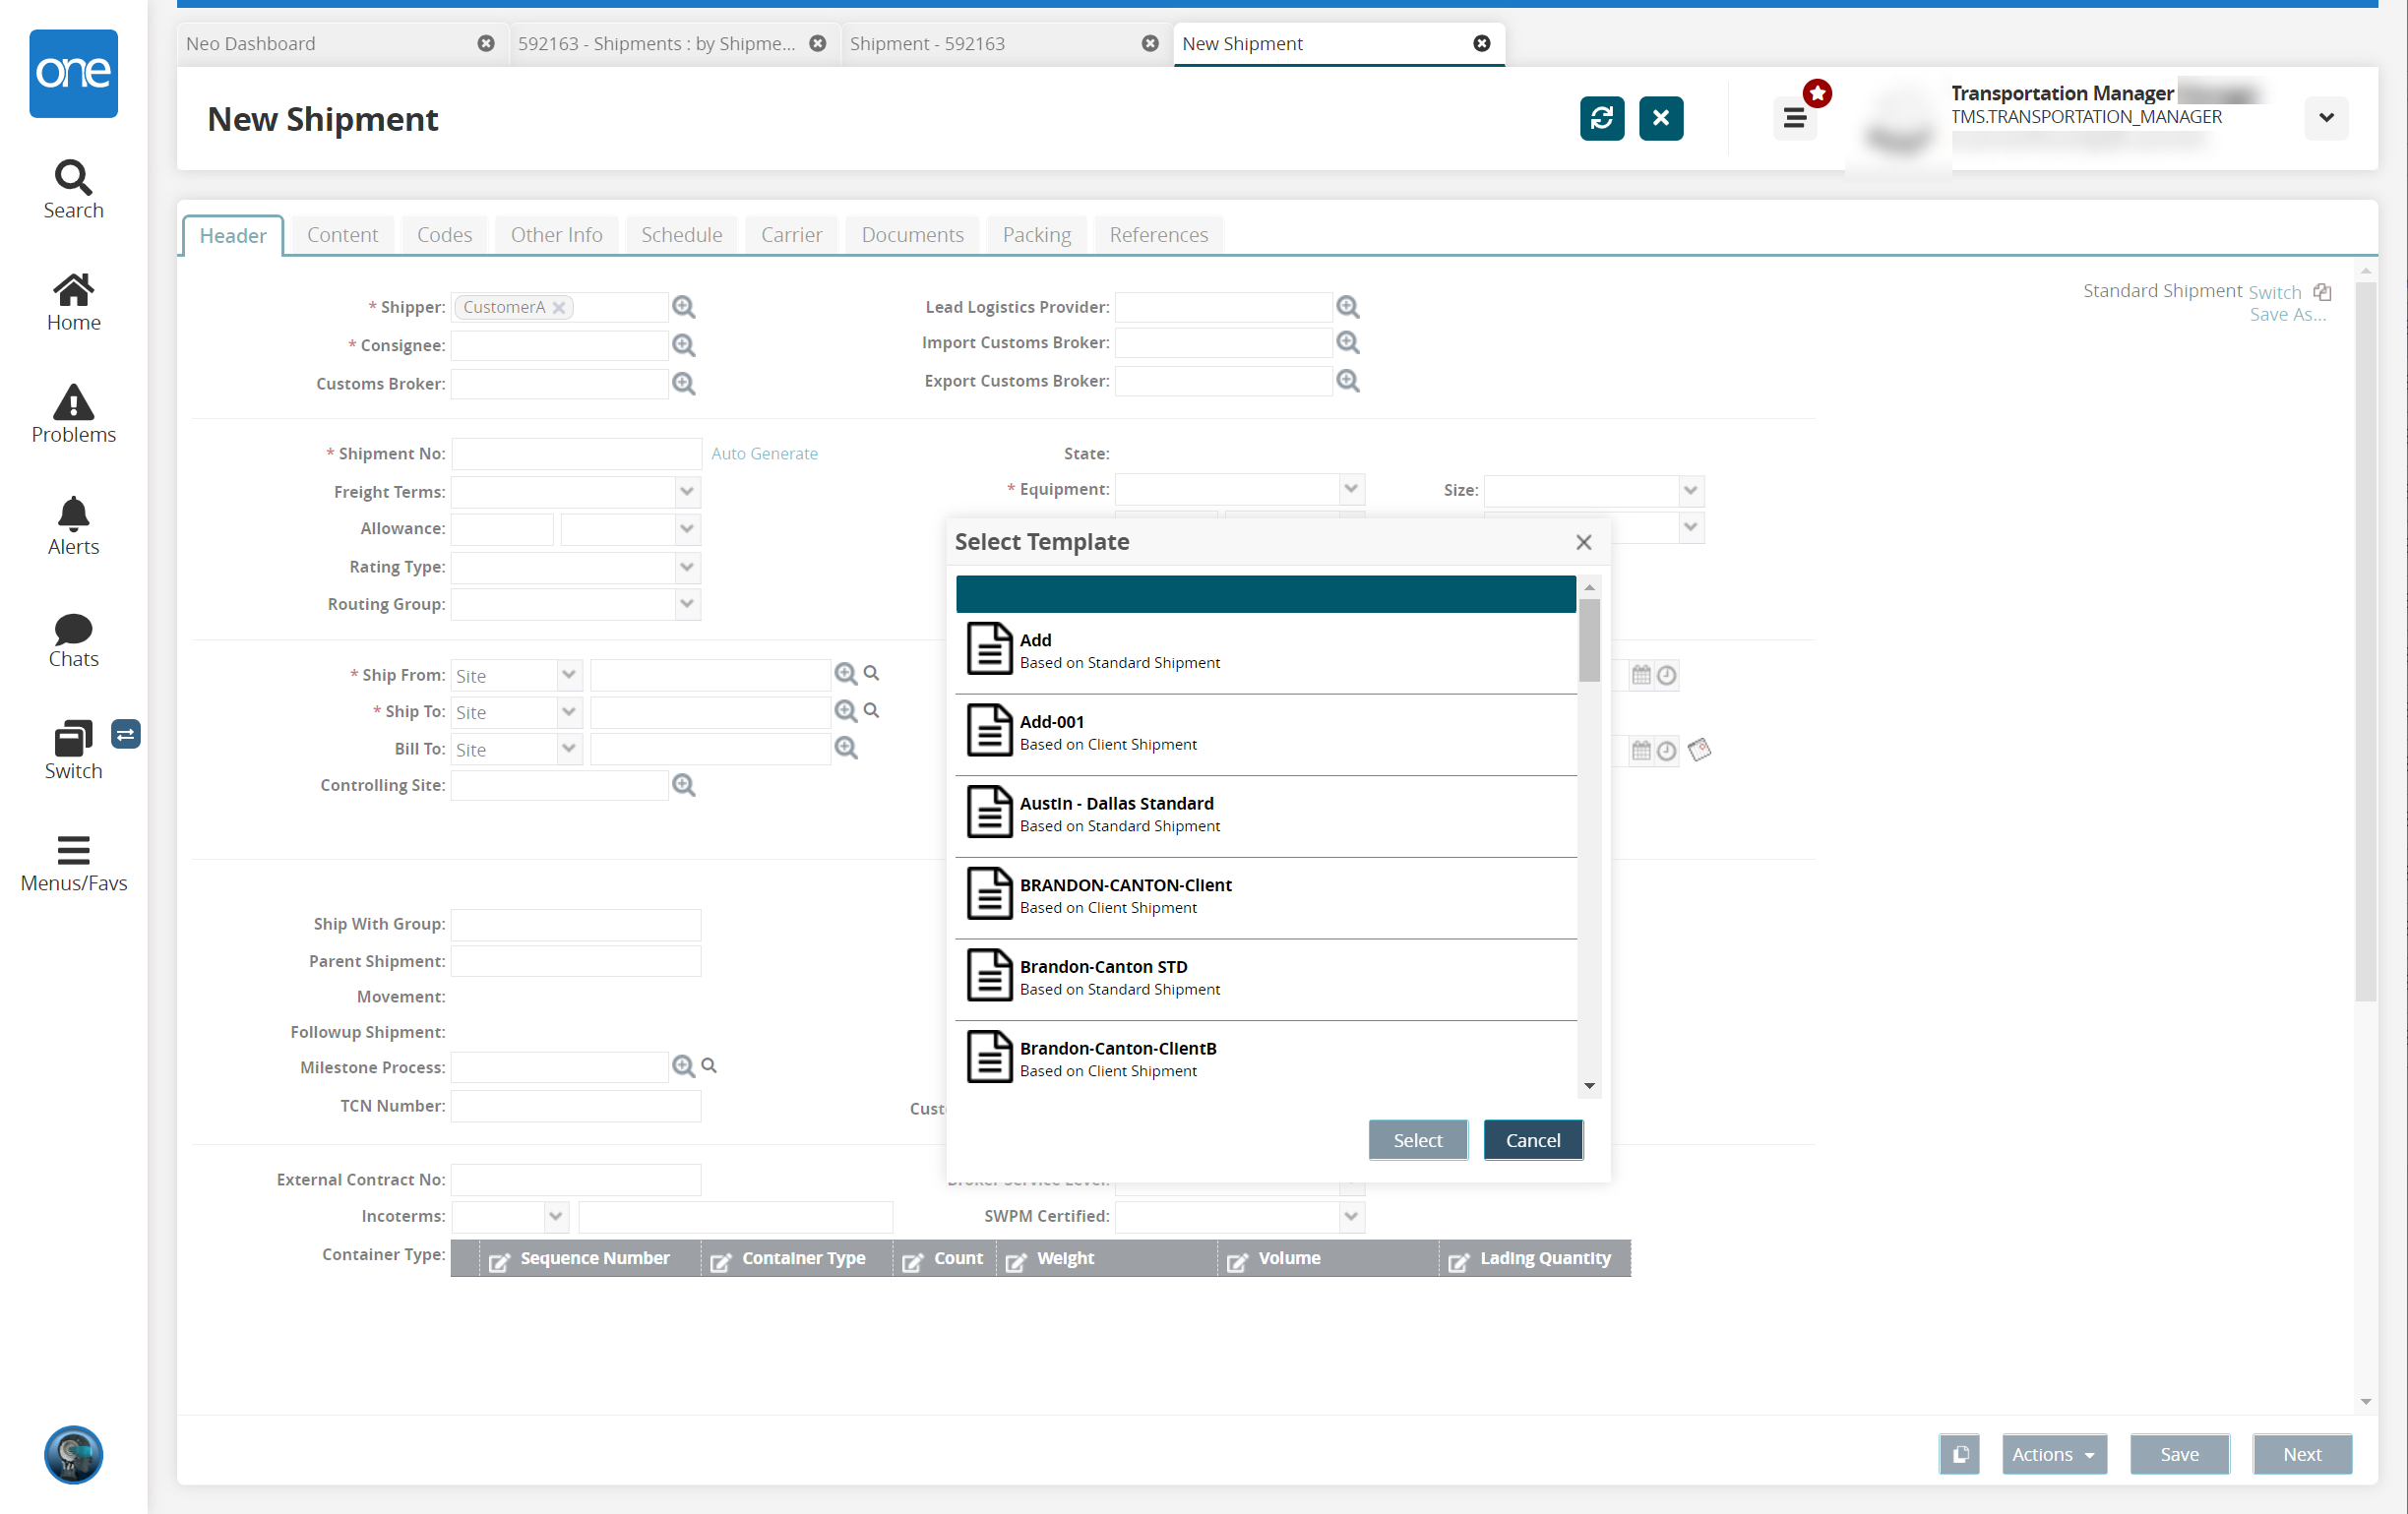Switch to the Schedule tab

pyautogui.click(x=682, y=234)
